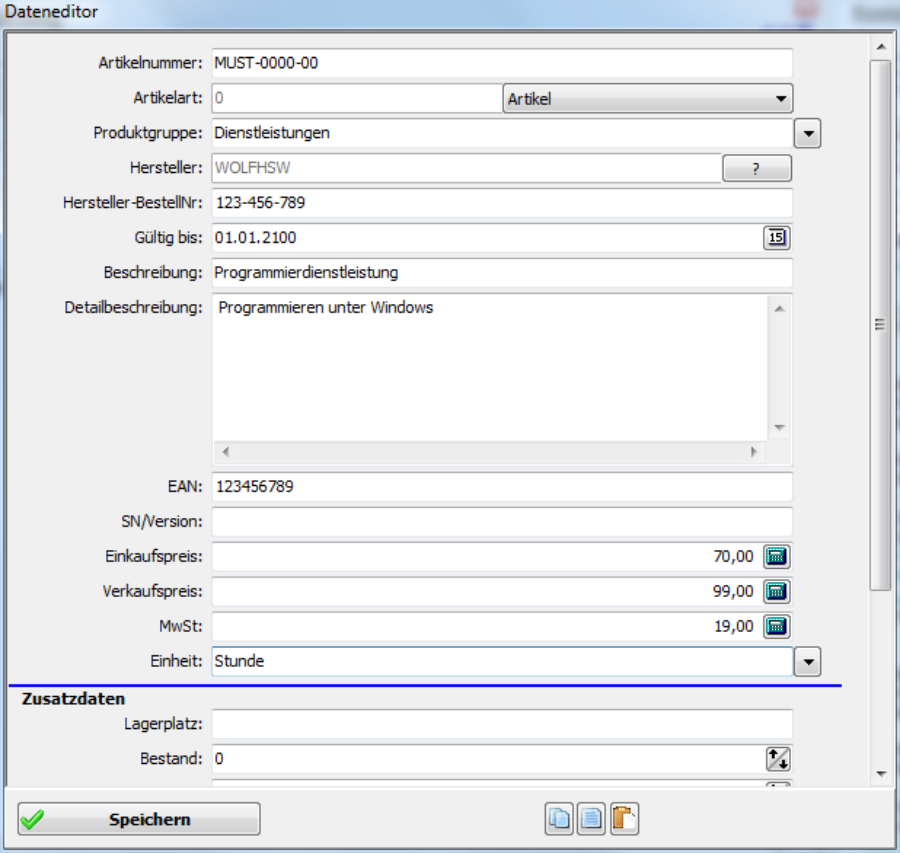Open calculator for Einkaufspreis field
The width and height of the screenshot is (900, 853).
[x=777, y=557]
